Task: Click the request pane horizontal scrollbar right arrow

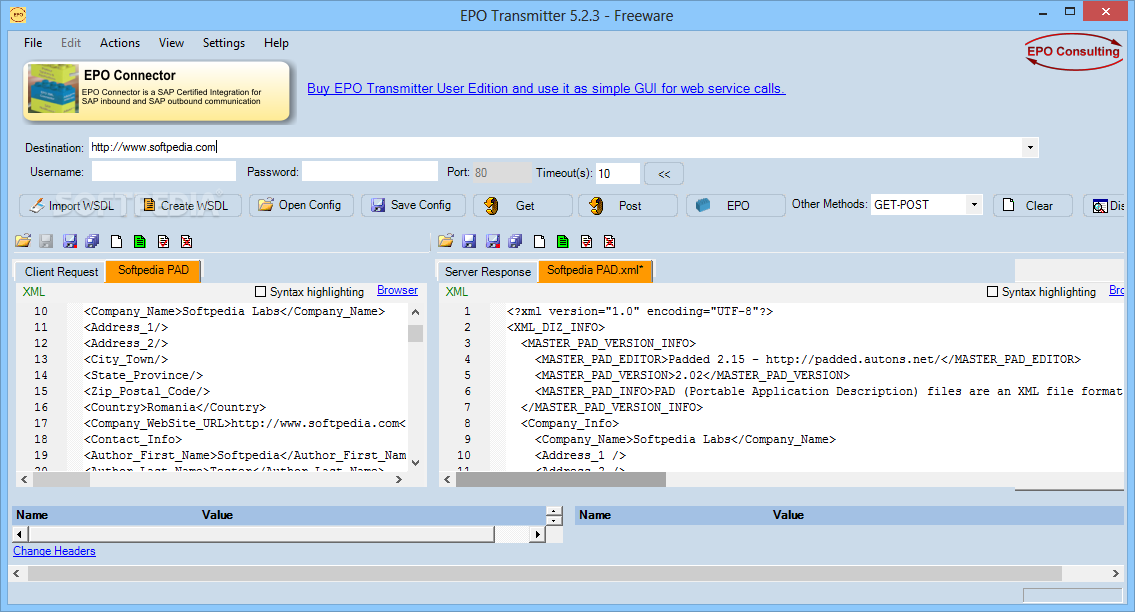Action: [399, 479]
